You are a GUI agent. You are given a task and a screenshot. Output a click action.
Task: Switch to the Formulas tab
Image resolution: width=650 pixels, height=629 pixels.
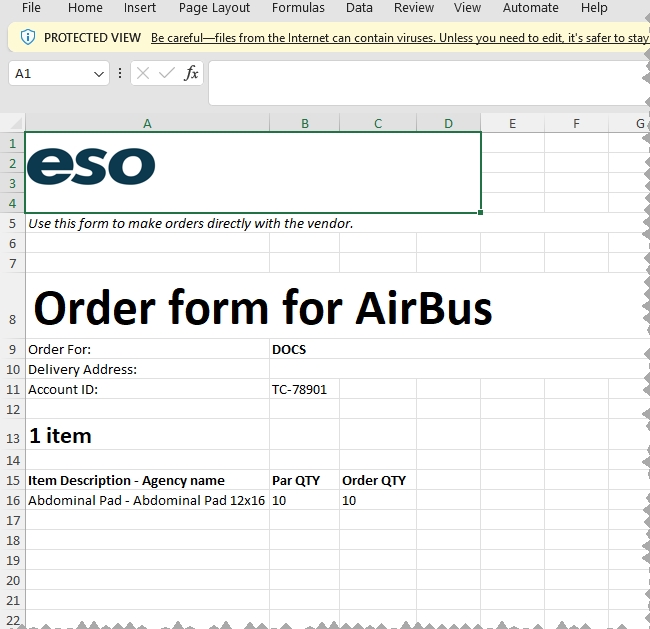(x=298, y=7)
